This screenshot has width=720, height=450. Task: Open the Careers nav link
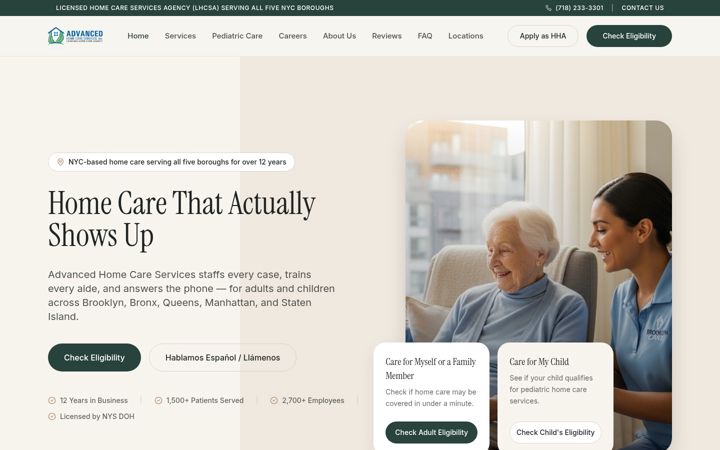coord(292,36)
